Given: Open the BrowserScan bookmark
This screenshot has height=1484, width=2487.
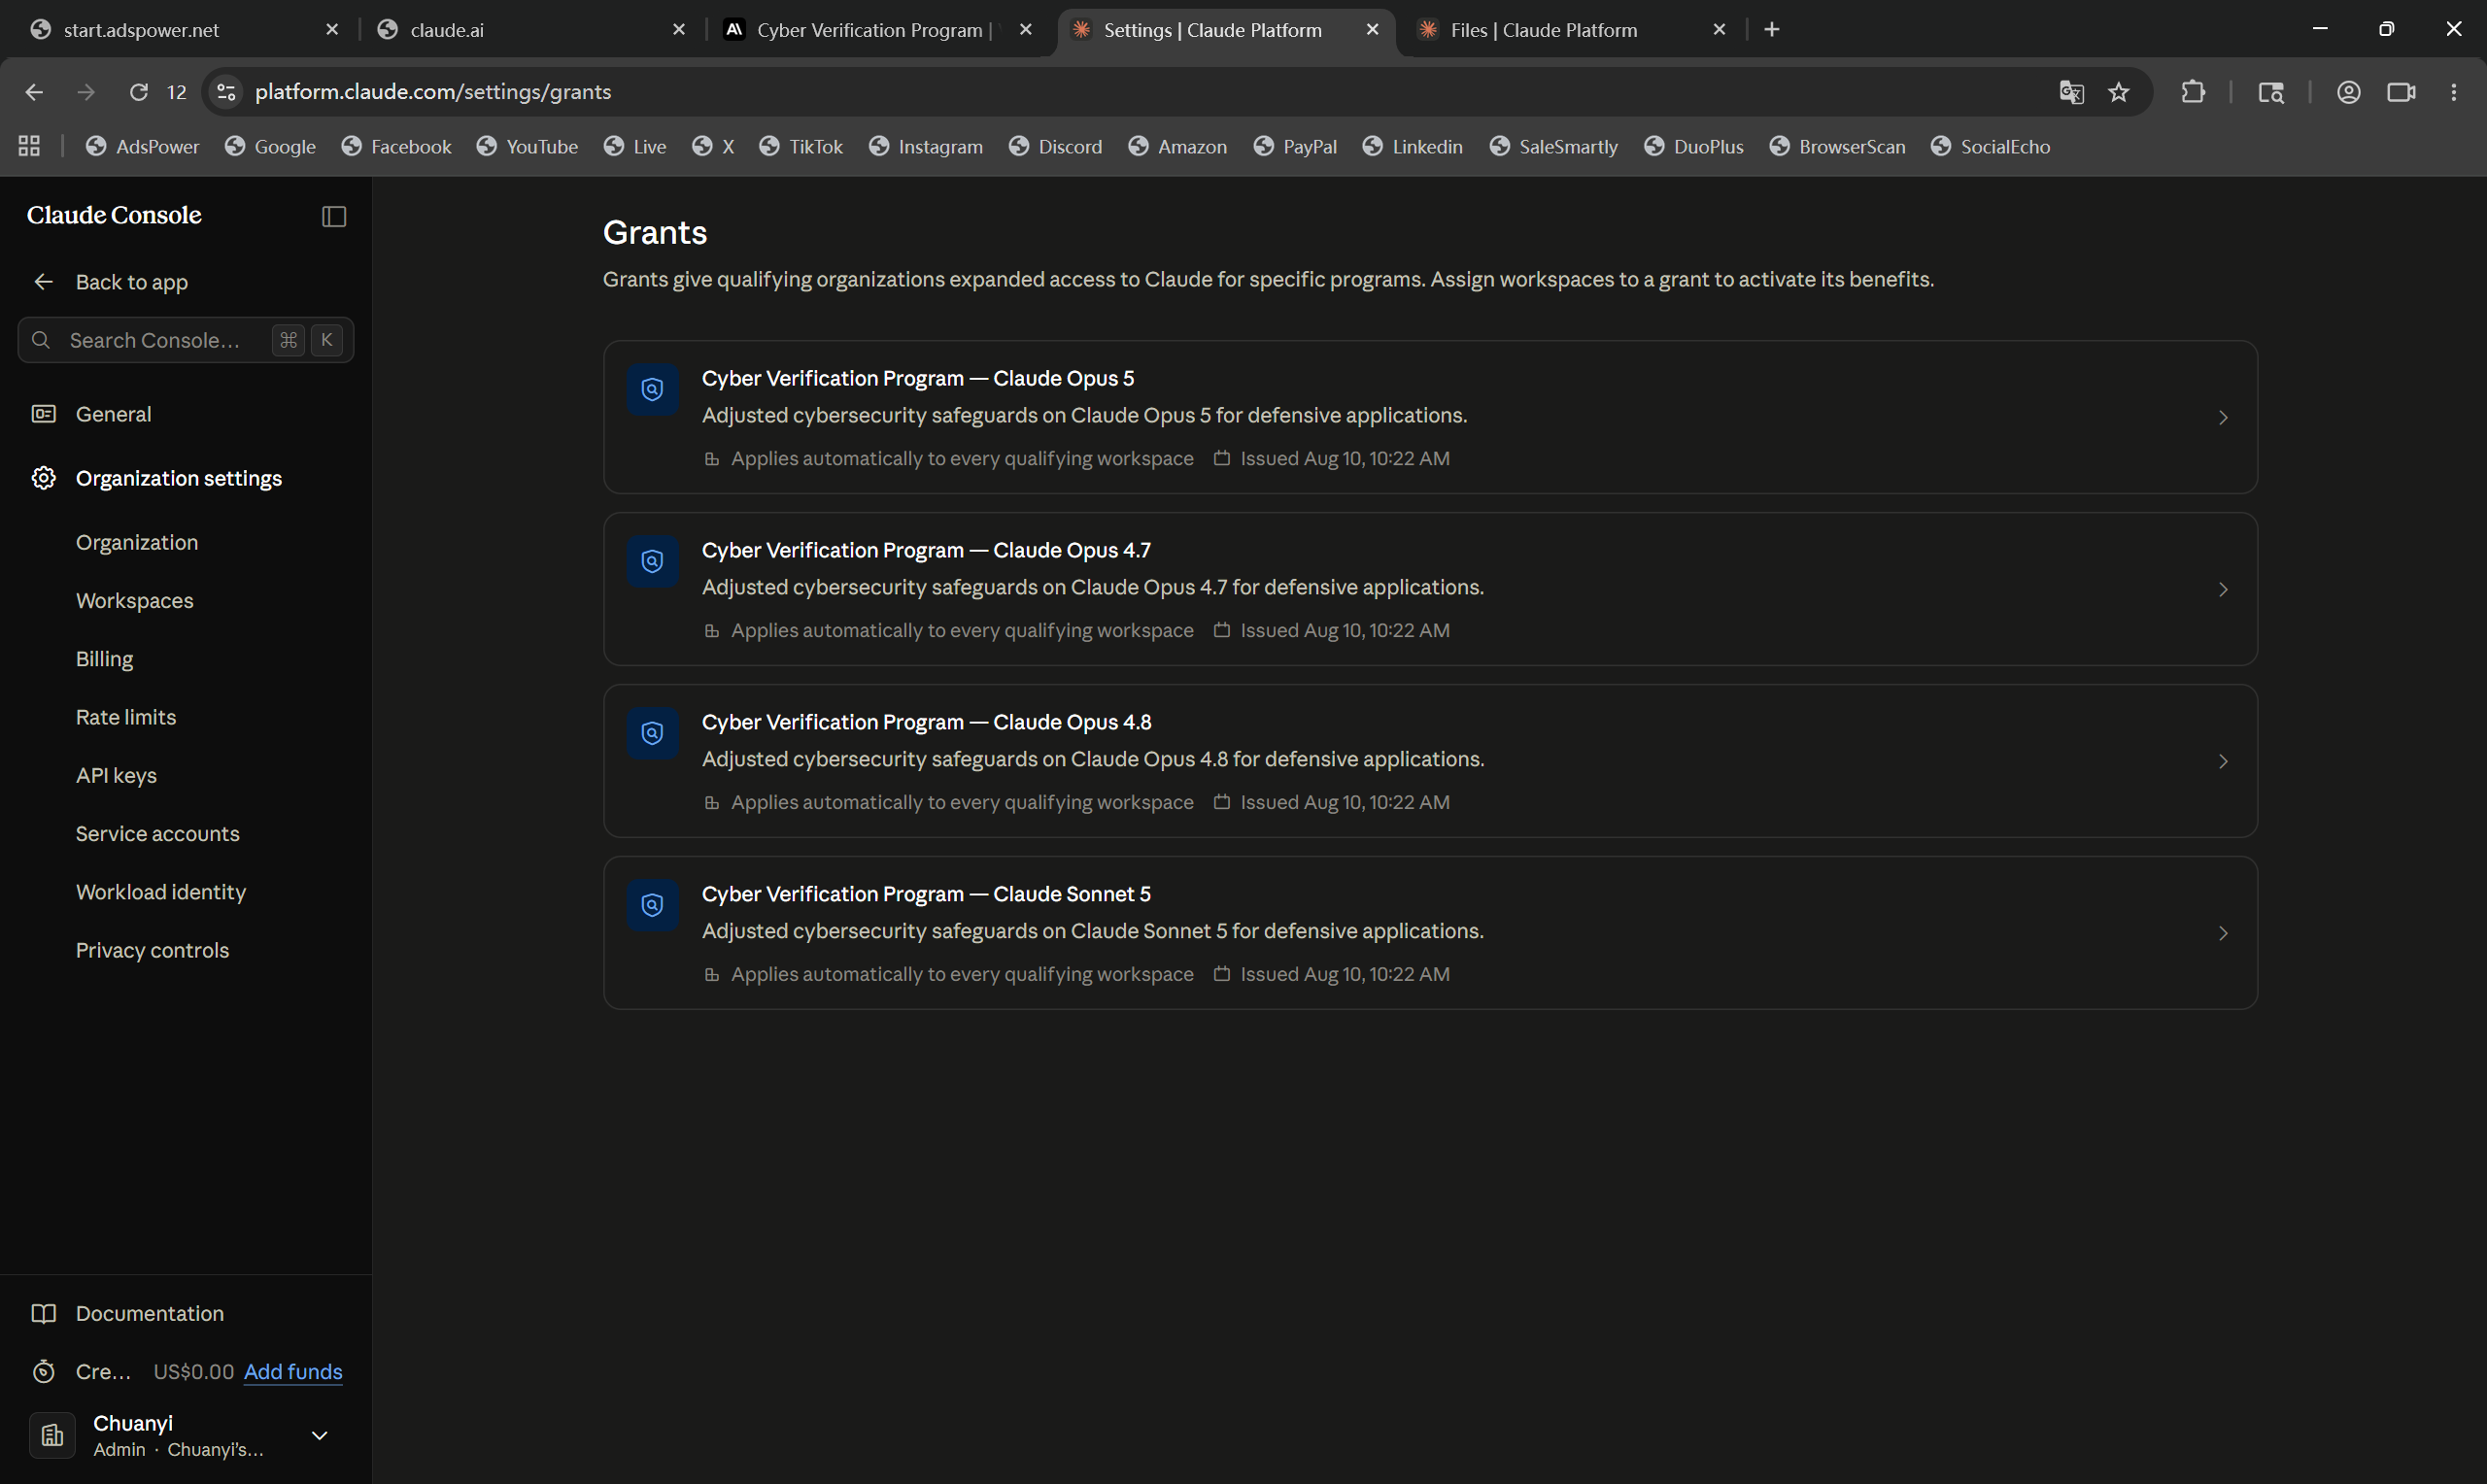Looking at the screenshot, I should [1837, 146].
